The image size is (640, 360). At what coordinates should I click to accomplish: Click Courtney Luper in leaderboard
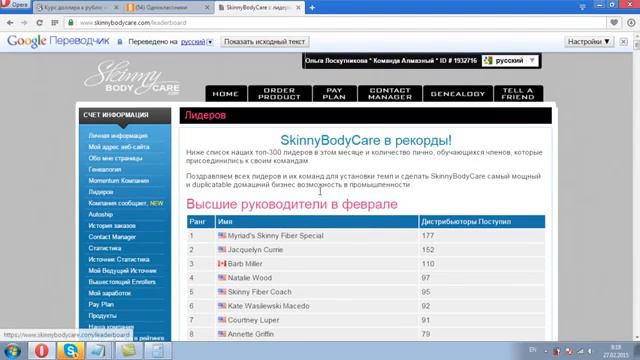(253, 320)
